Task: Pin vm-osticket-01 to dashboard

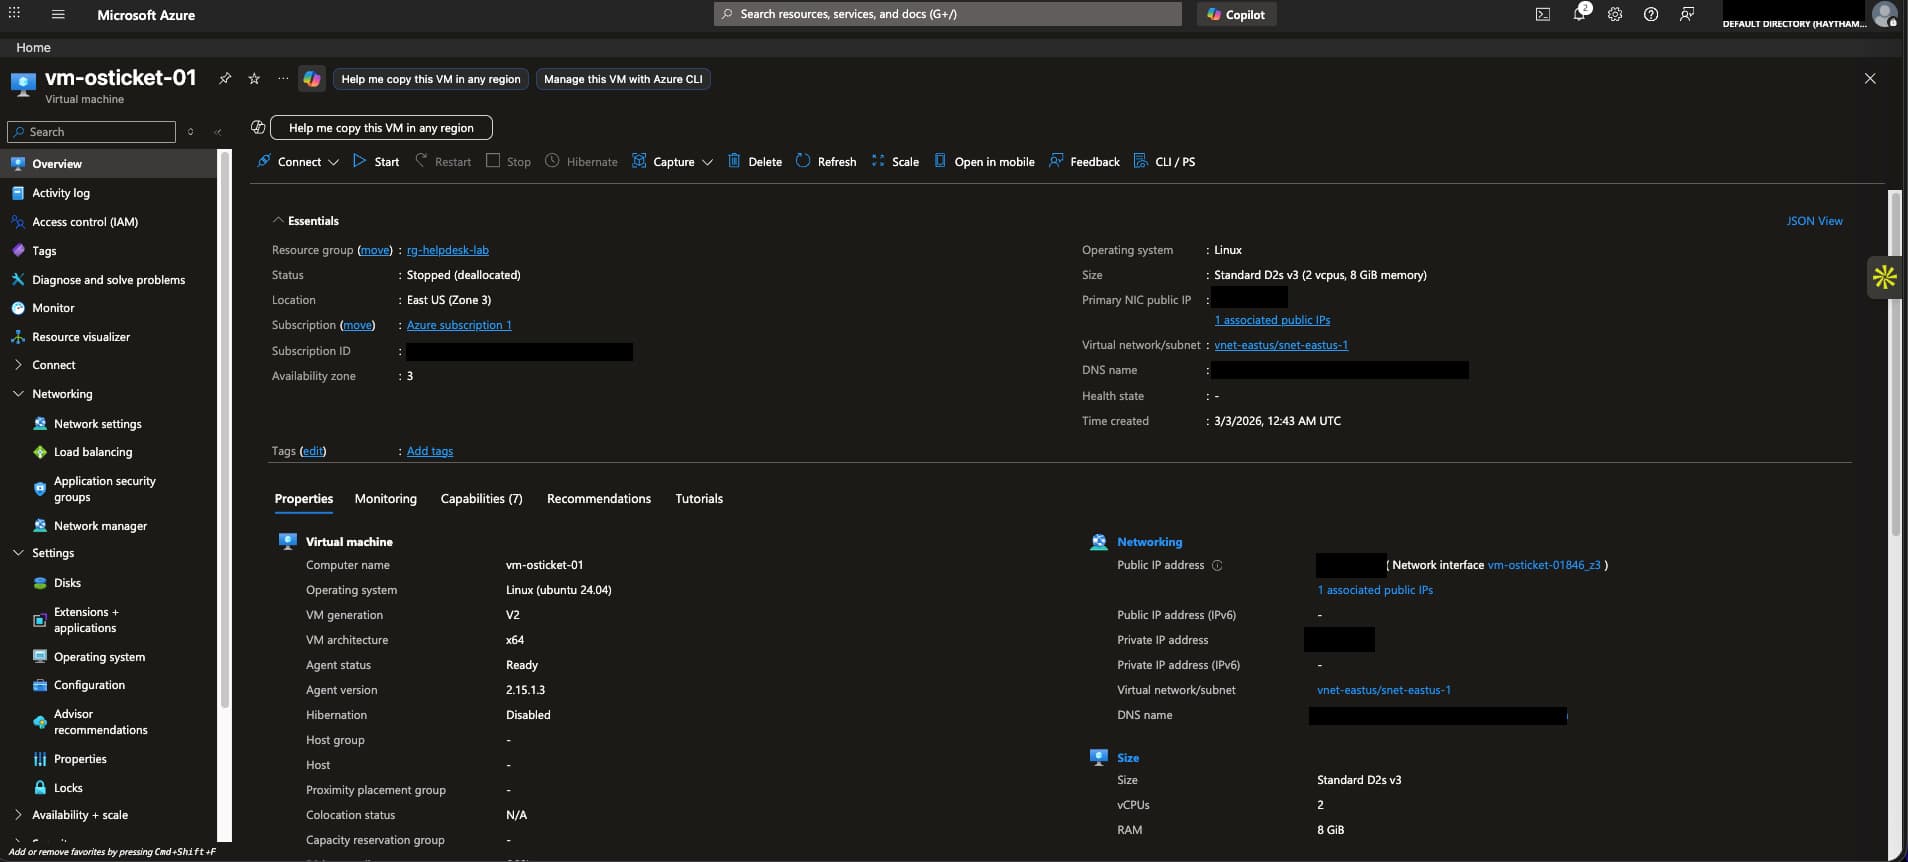Action: [x=225, y=78]
